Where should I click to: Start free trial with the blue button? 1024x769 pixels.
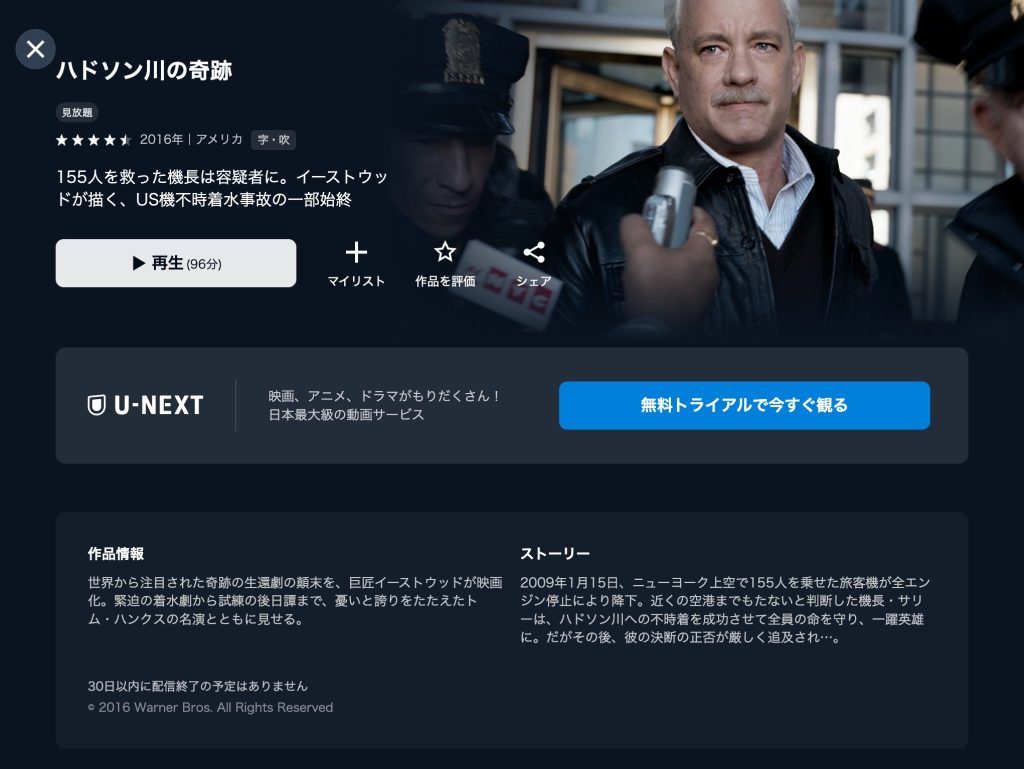click(744, 405)
